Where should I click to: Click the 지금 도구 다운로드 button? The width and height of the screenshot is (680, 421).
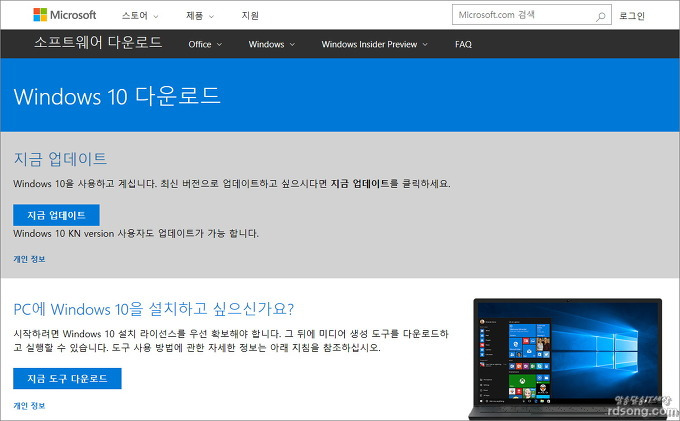(x=67, y=379)
